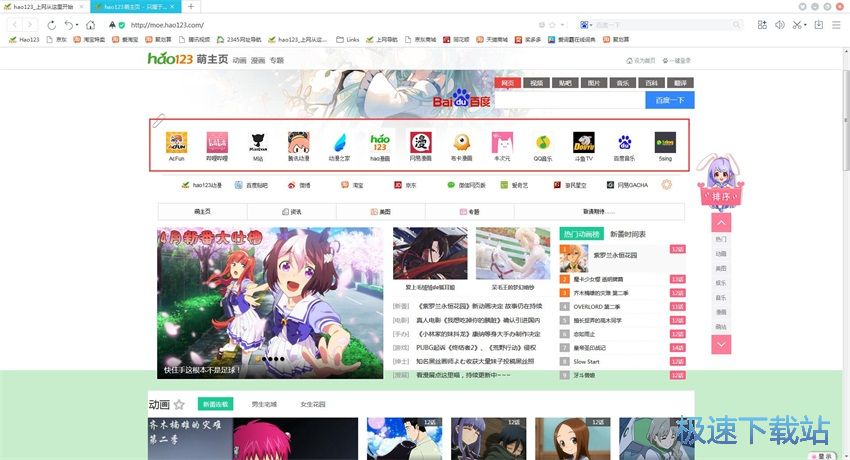The image size is (850, 460).
Task: Switch to first tab hao123_上网从这里开始
Action: click(43, 7)
